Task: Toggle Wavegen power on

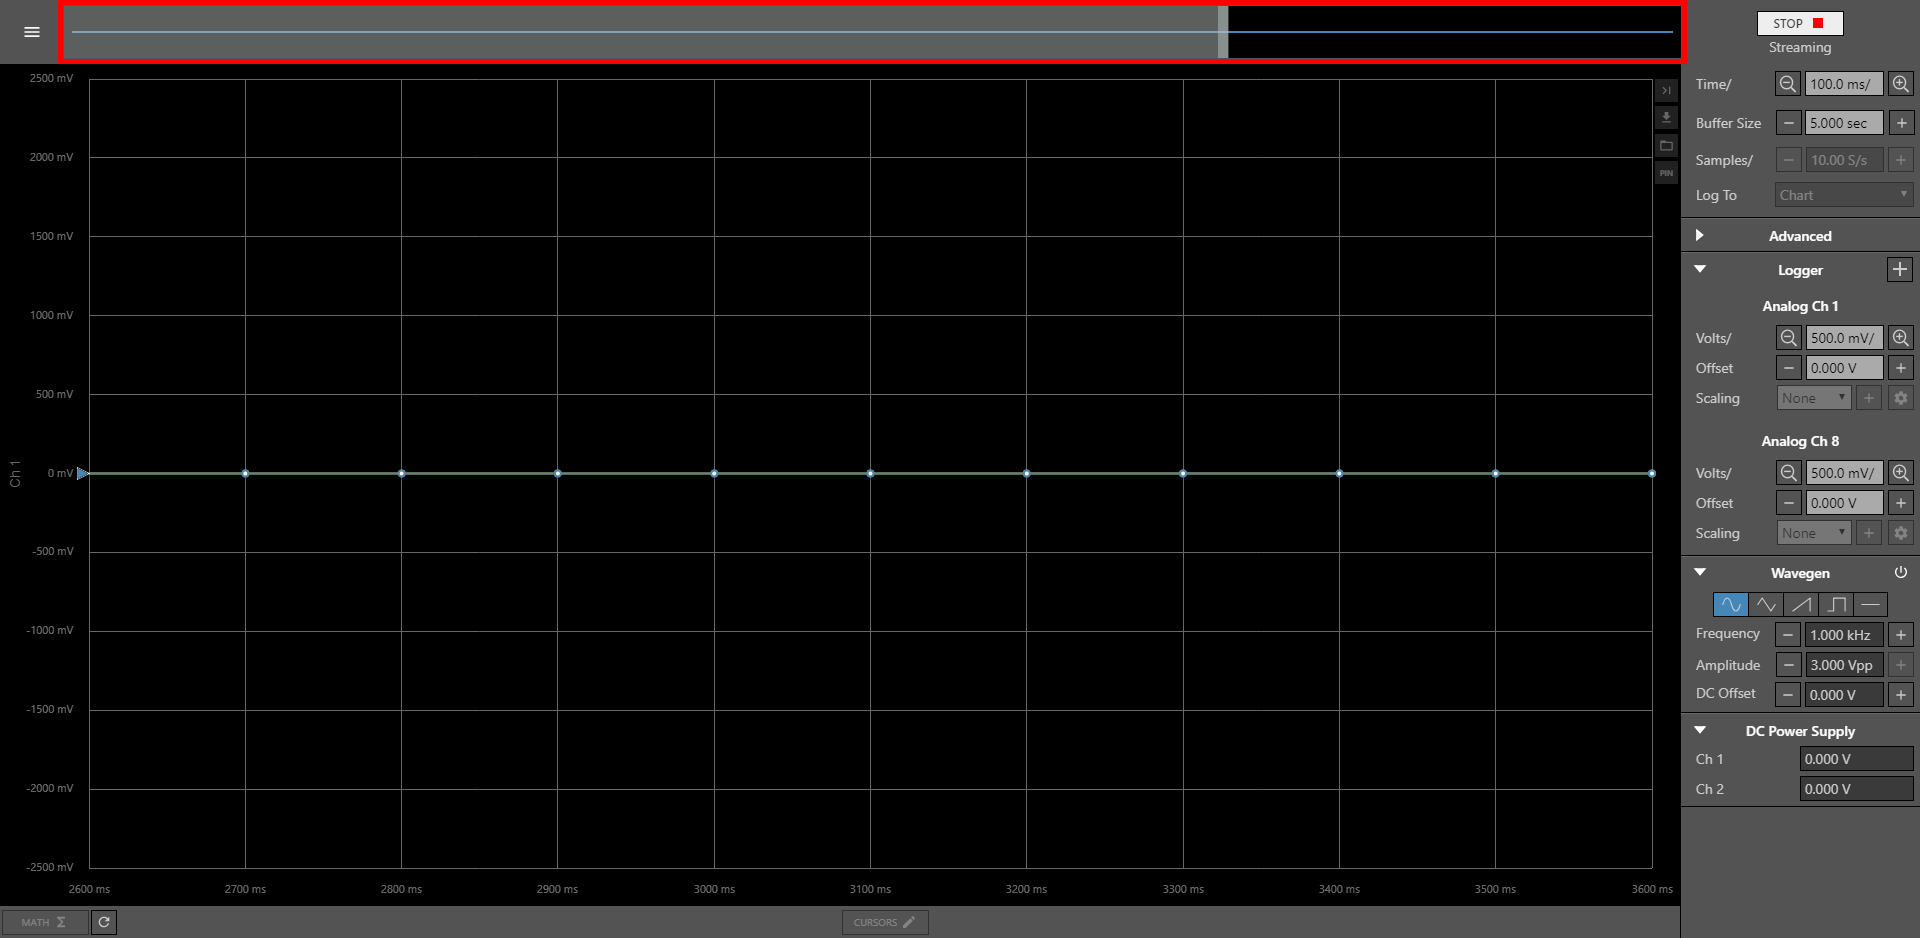Action: [1901, 572]
